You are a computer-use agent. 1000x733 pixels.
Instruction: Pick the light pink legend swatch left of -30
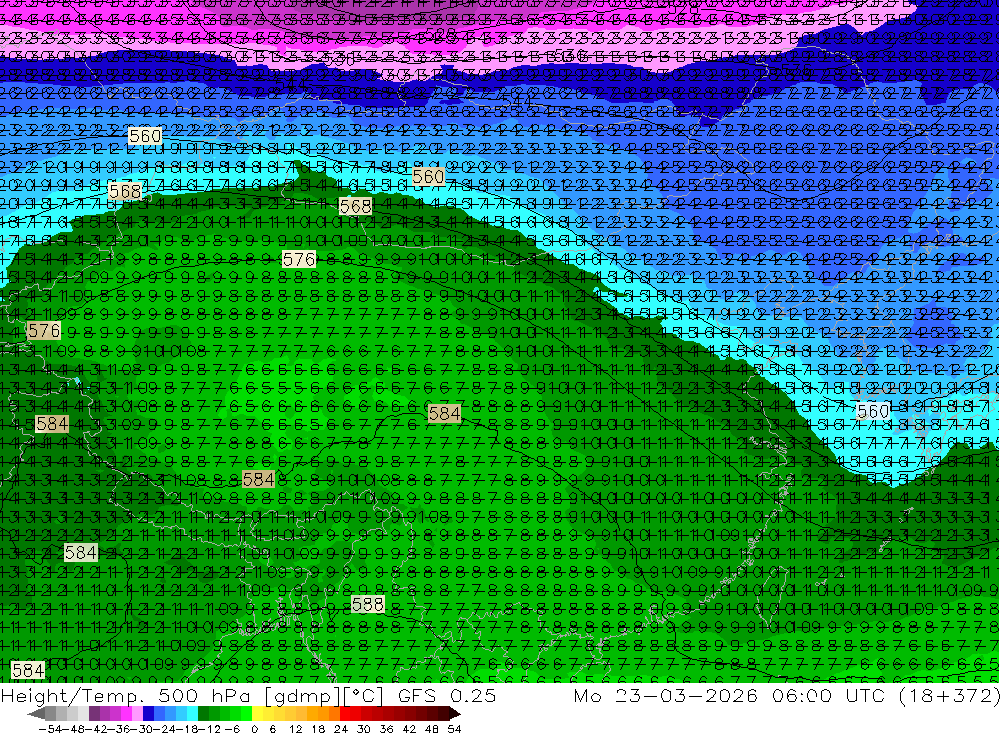pos(137,713)
